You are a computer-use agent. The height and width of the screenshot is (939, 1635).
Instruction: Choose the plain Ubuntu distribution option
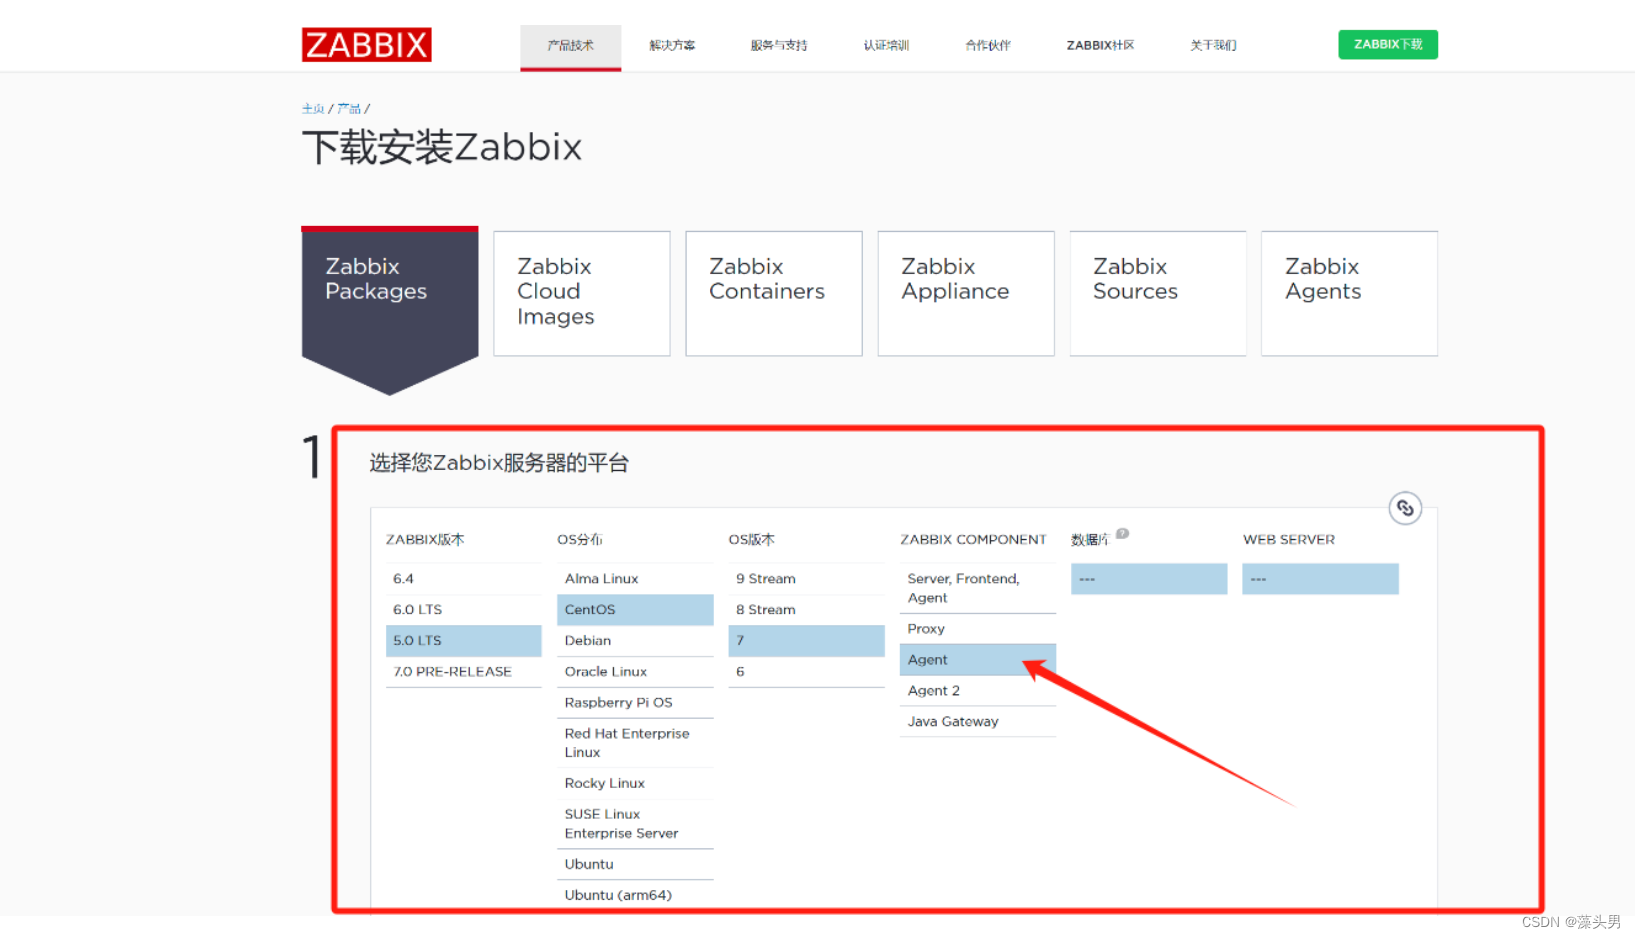tap(635, 865)
